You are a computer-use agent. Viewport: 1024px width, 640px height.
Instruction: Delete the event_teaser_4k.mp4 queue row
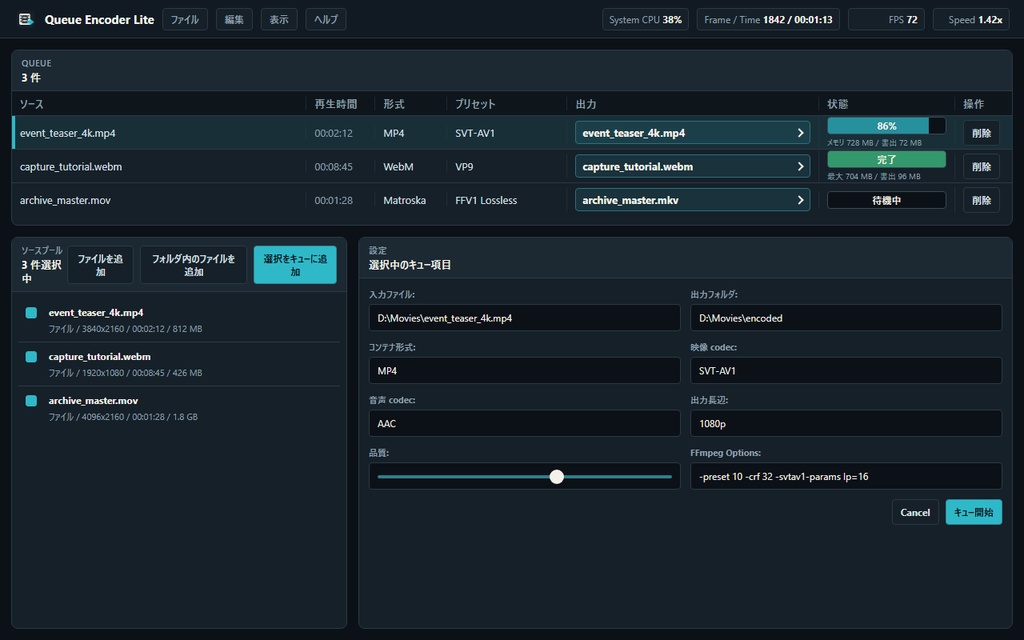click(x=981, y=133)
